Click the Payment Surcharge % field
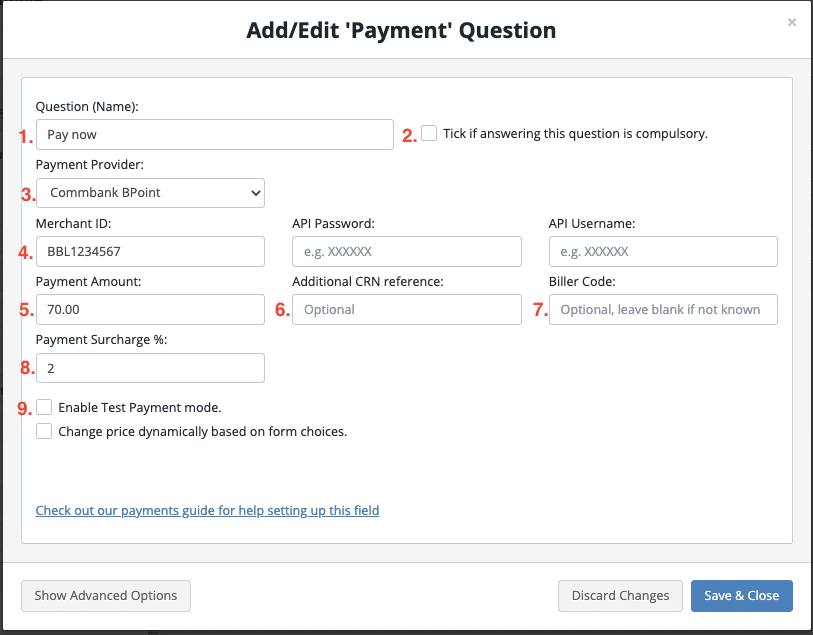Screen dimensions: 813x635 tap(150, 368)
